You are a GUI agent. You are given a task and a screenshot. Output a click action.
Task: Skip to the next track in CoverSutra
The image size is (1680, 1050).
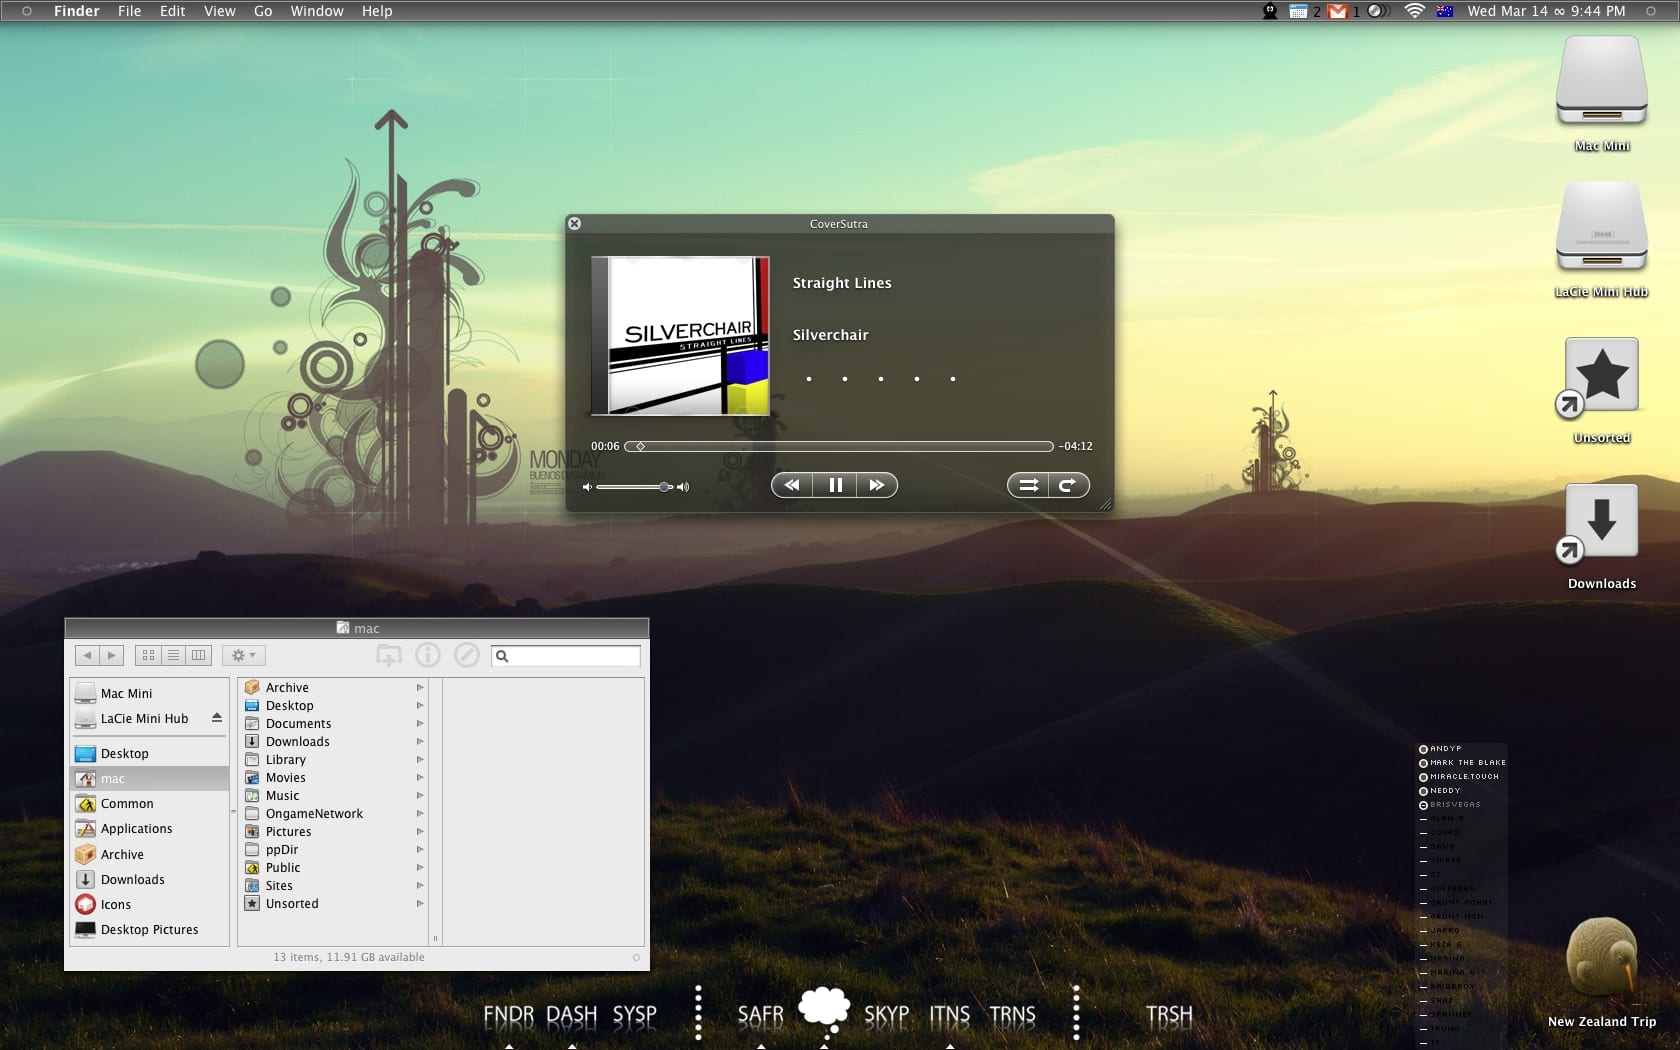877,485
